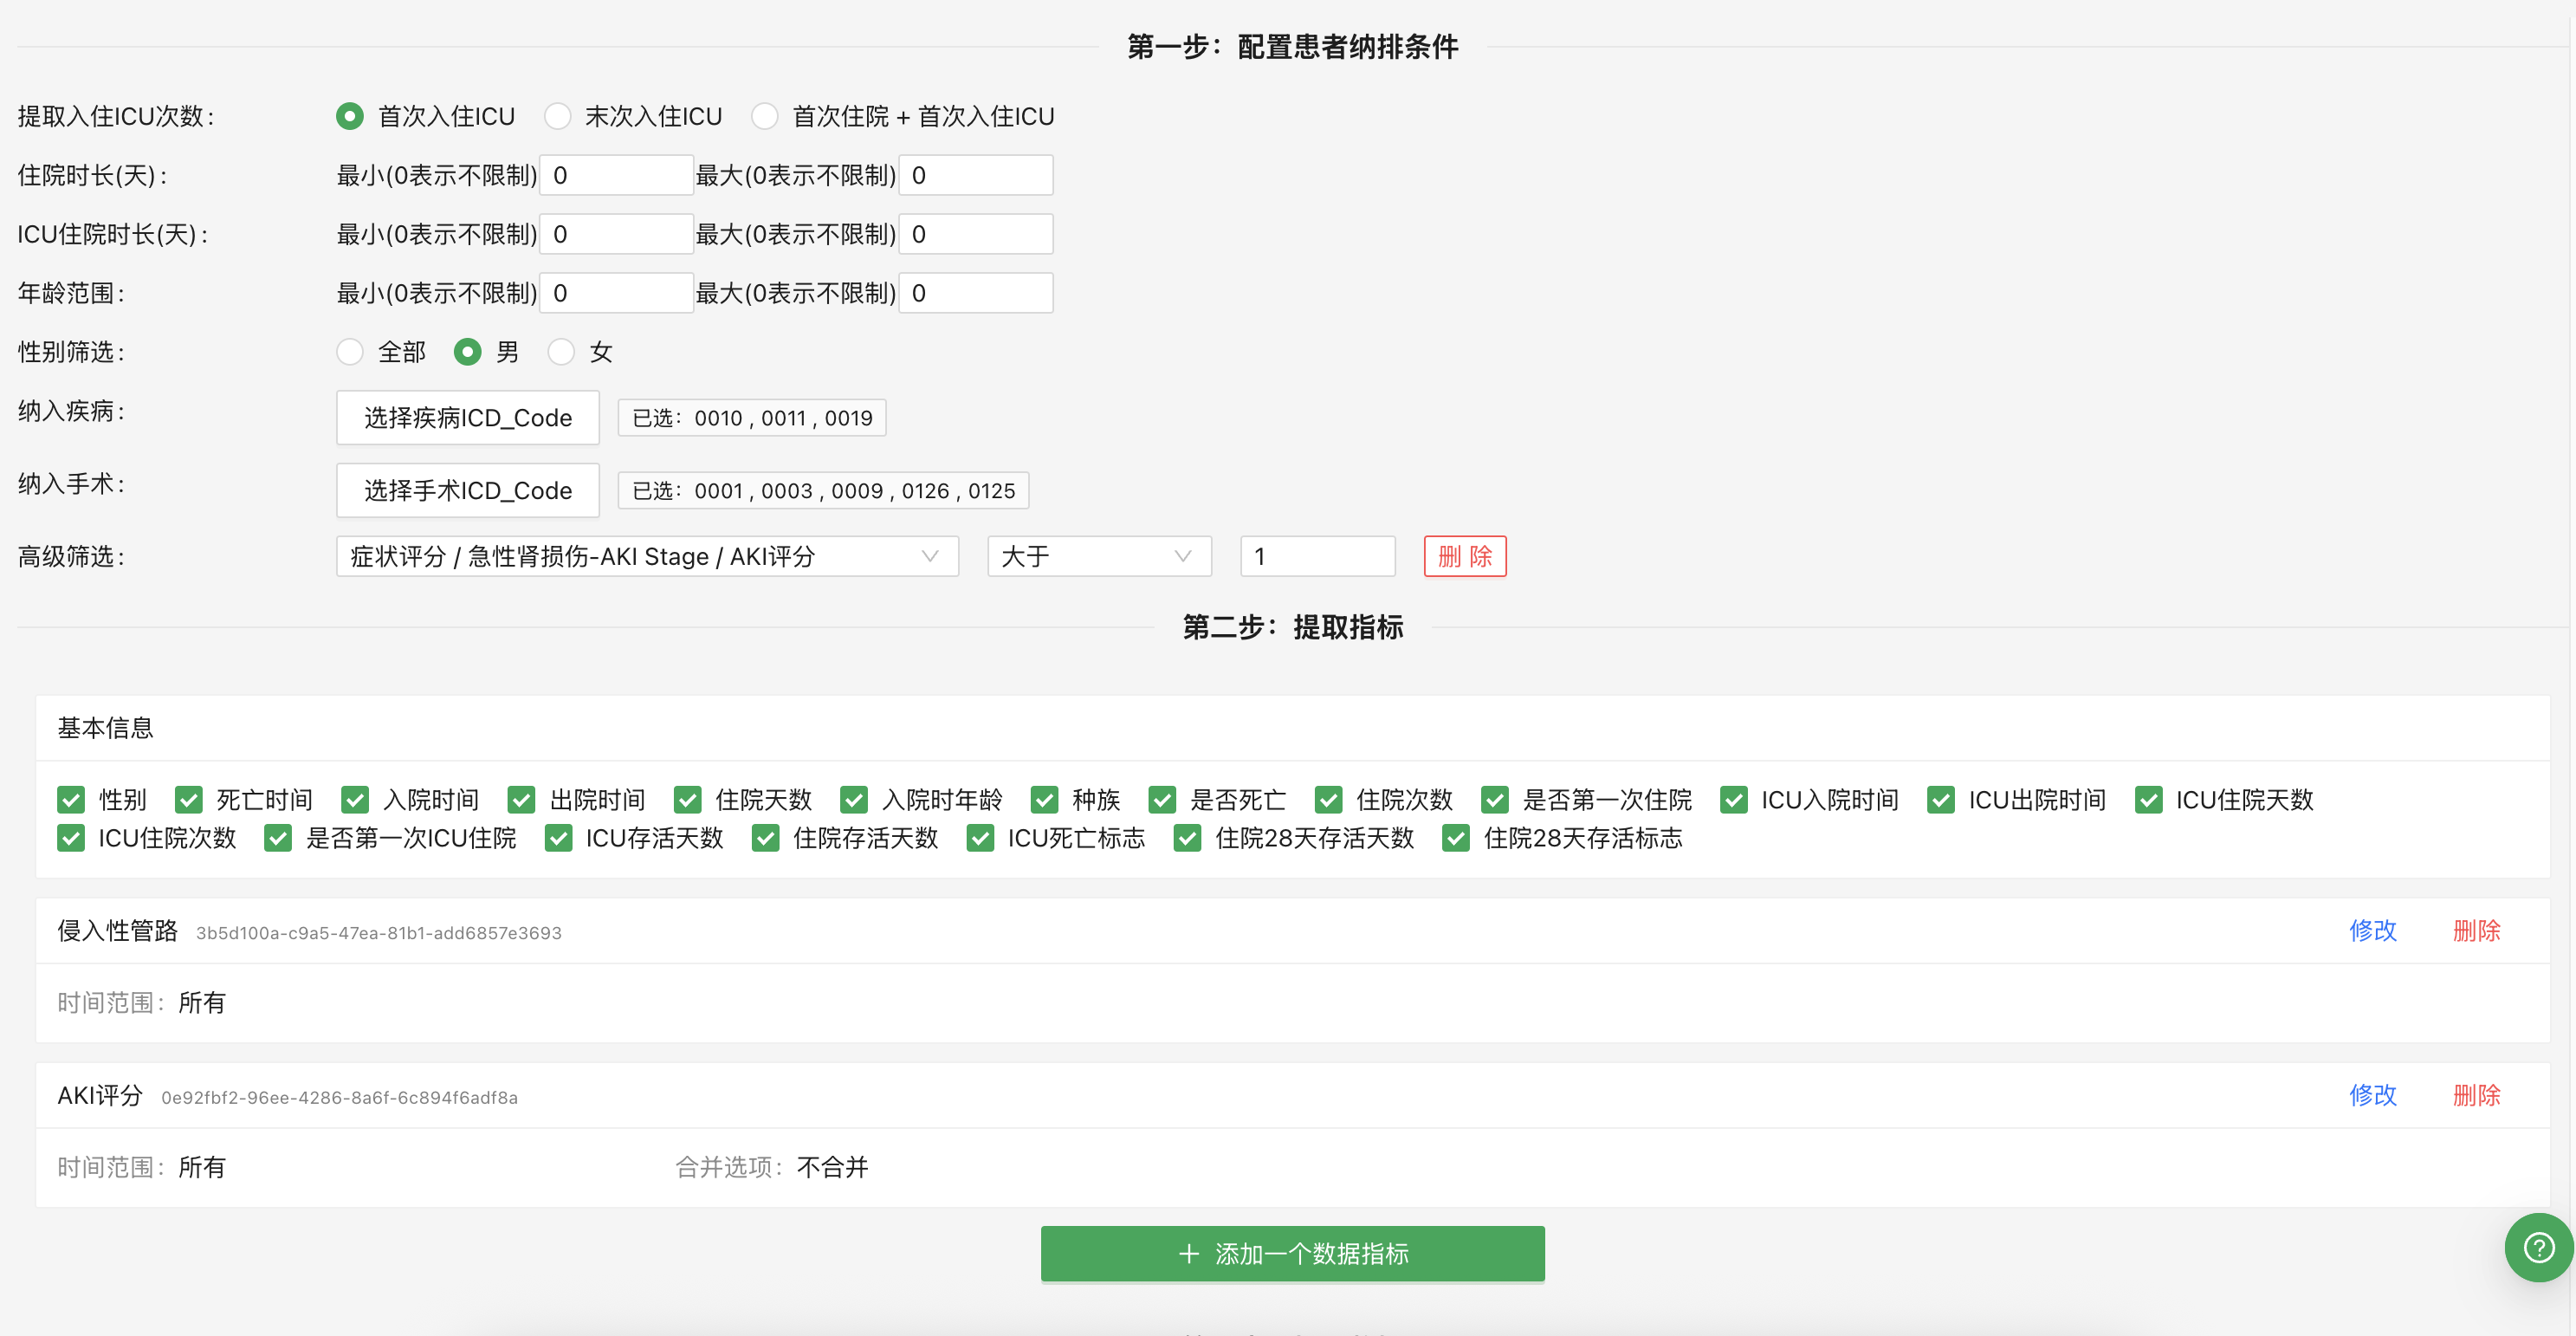Expand the 大于 comparison operator dropdown
The width and height of the screenshot is (2576, 1336).
pyautogui.click(x=1098, y=556)
